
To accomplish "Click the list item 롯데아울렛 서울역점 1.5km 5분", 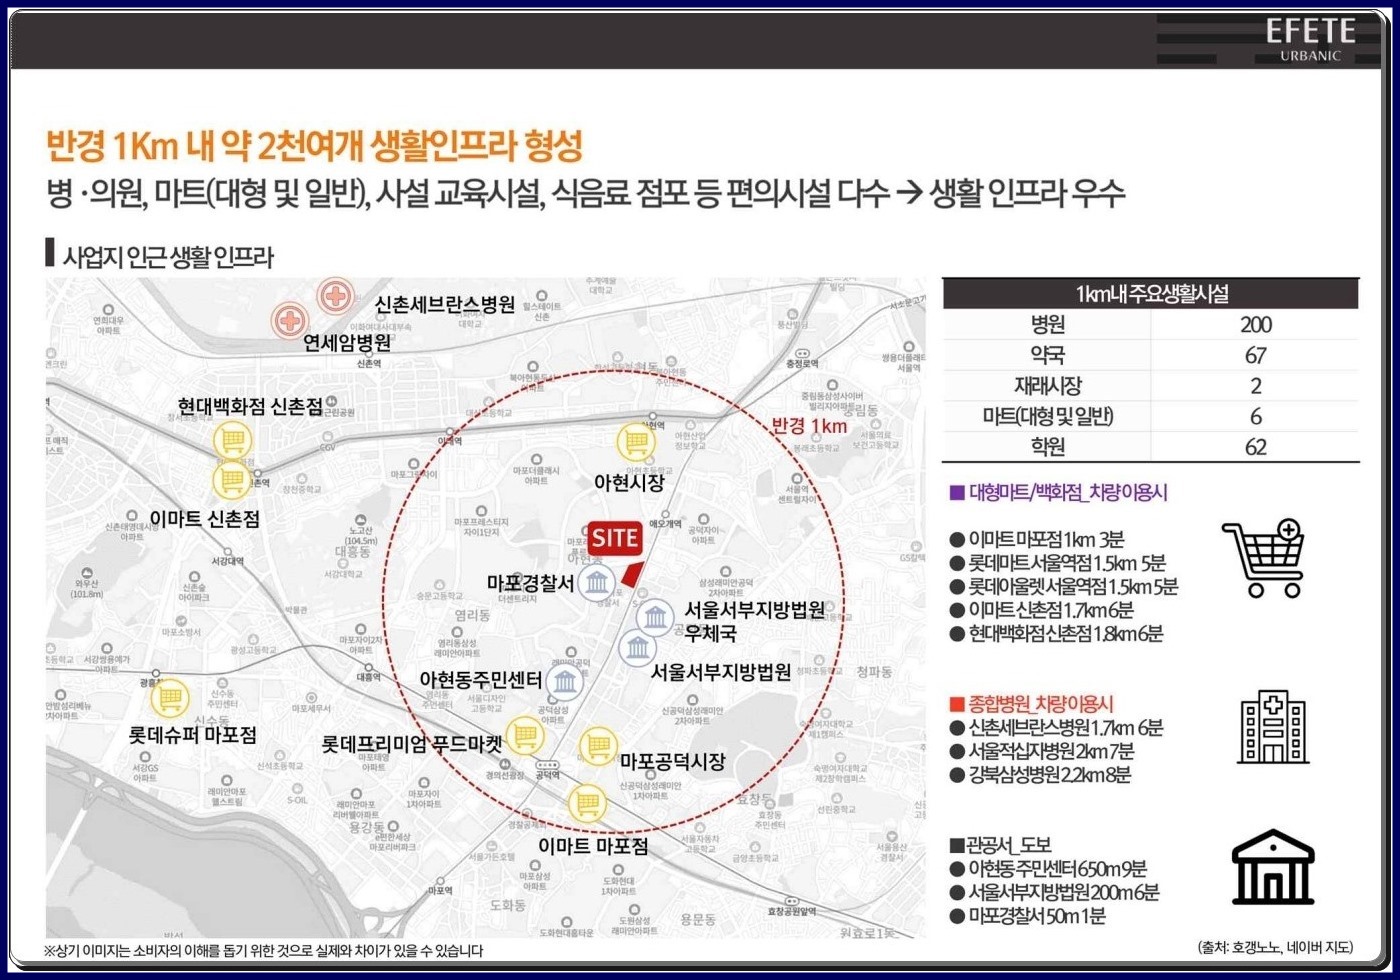I will (1064, 586).
